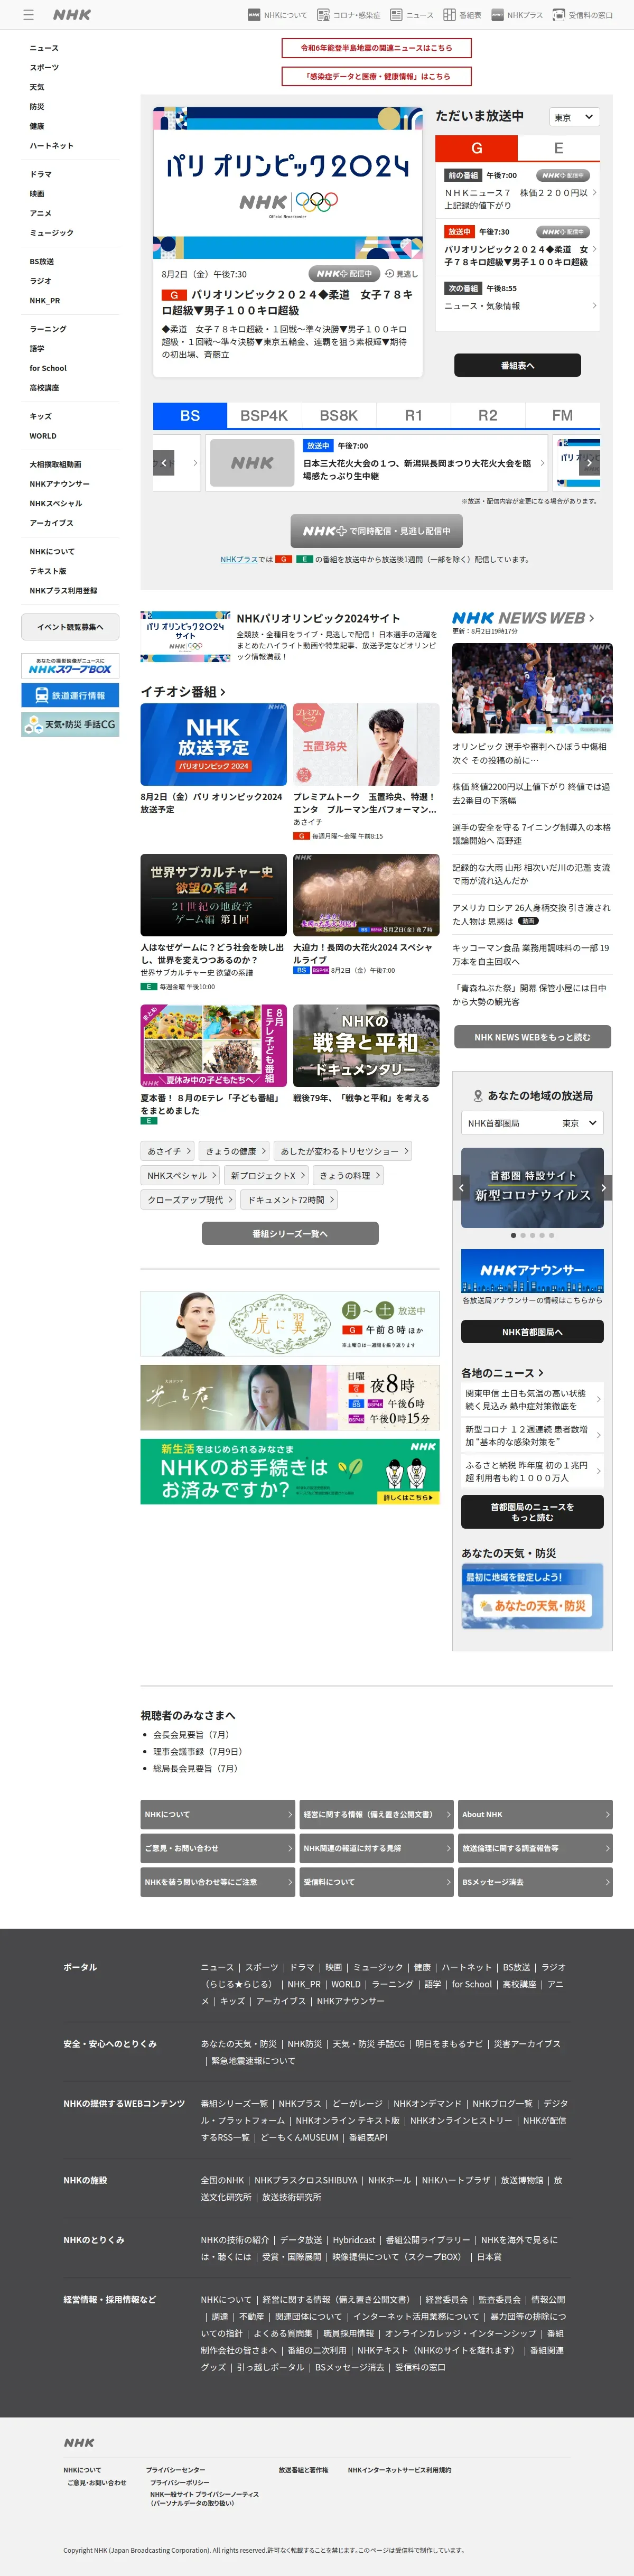Click chevron beside 長岡まつり大花火大会 BS listing
The width and height of the screenshot is (634, 2576).
click(x=542, y=463)
